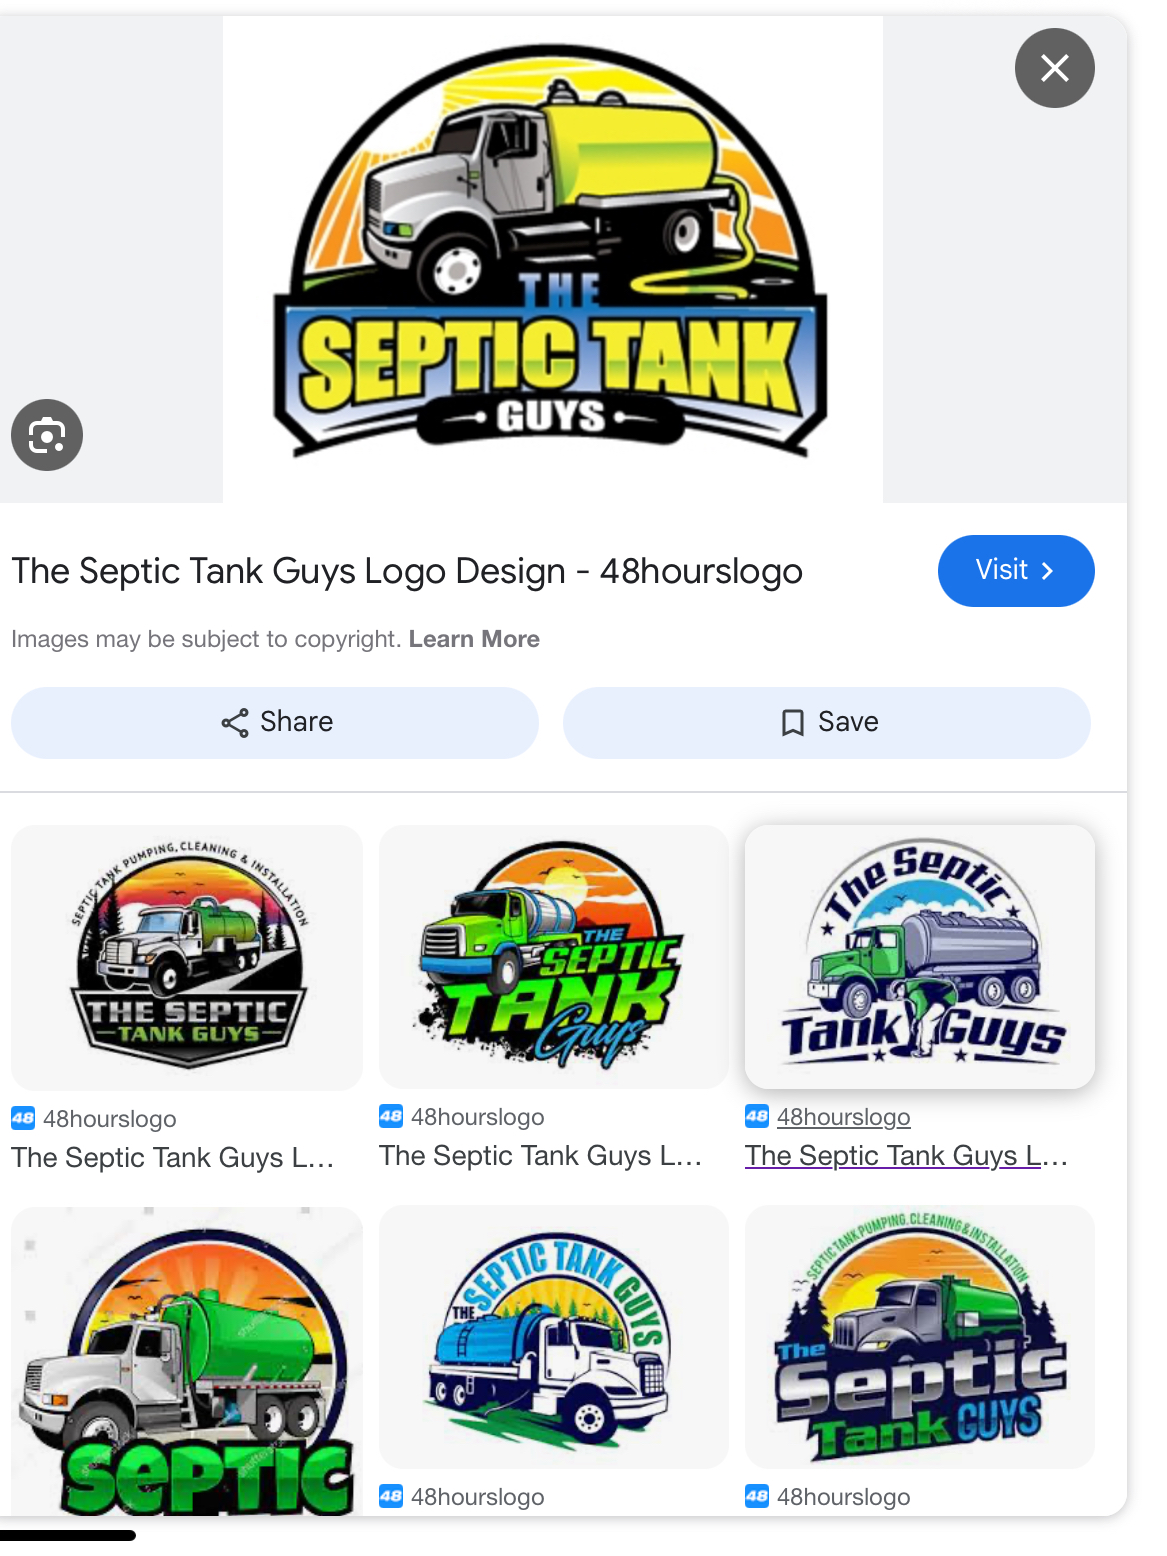Screen dimensions: 1167x1556
Task: Open the blue truck Septic Tank Guys thumbnail
Action: [554, 1337]
